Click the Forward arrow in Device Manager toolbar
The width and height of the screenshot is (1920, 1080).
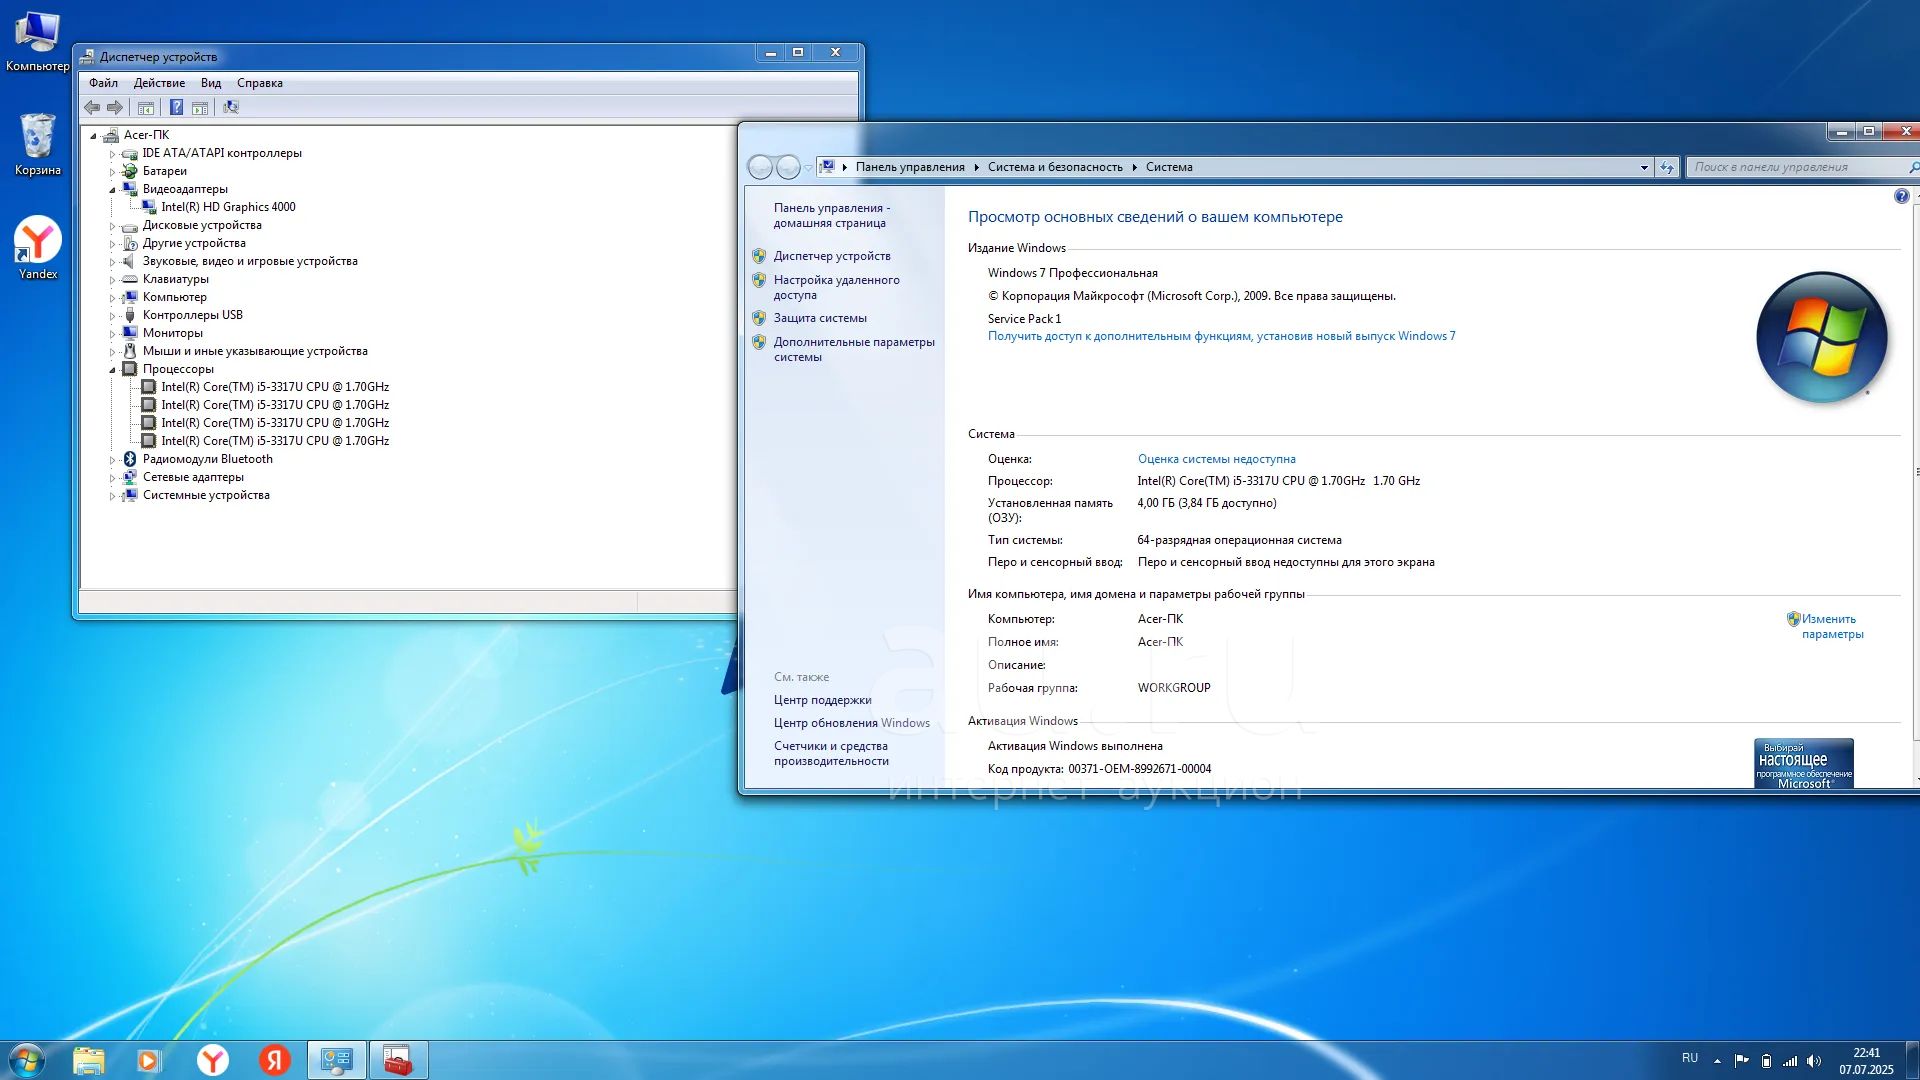pyautogui.click(x=115, y=107)
